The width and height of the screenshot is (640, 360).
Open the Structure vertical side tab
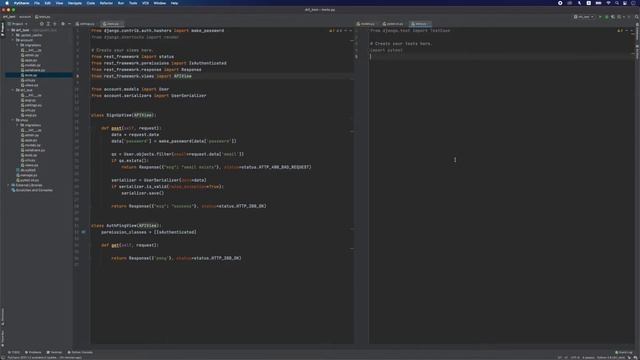click(2, 316)
